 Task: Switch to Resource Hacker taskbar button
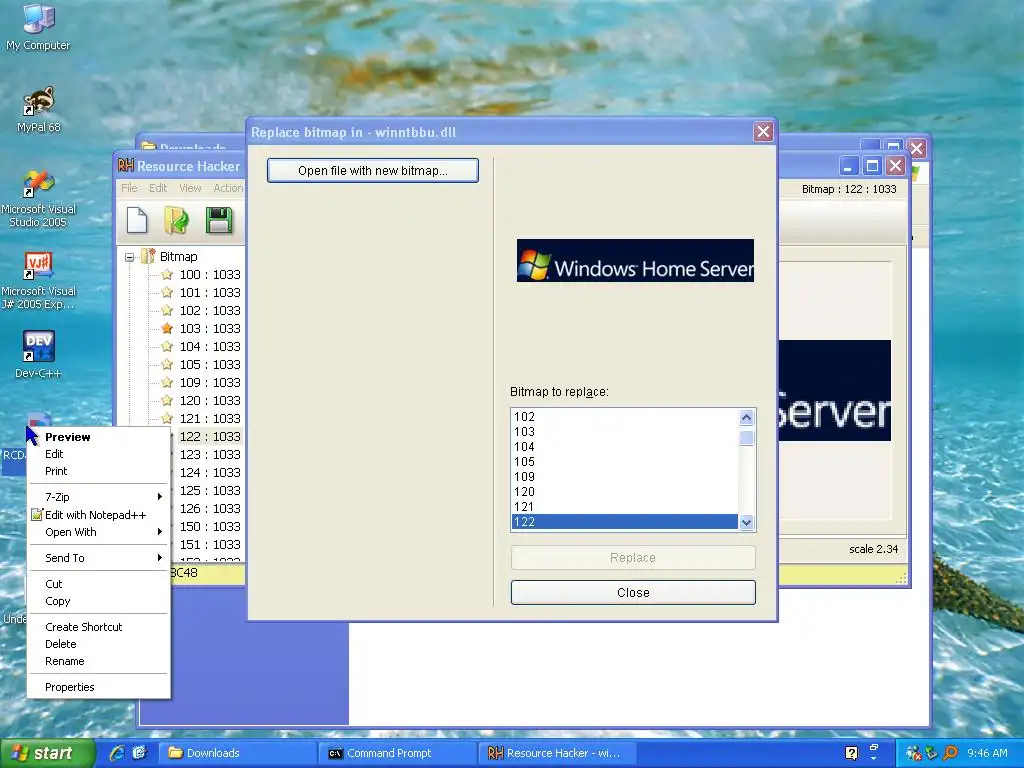tap(556, 753)
